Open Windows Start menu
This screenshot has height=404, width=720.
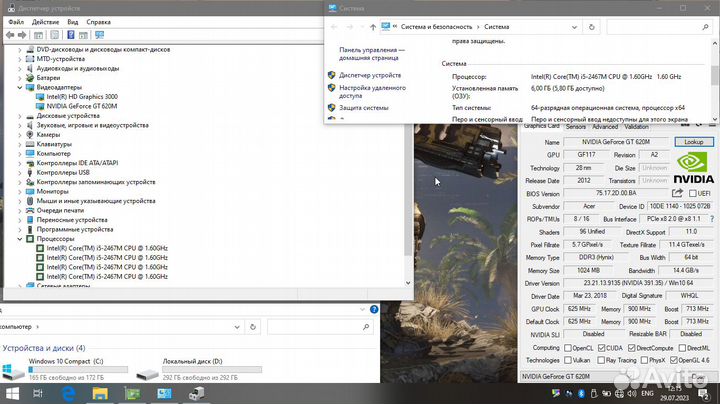(x=11, y=393)
